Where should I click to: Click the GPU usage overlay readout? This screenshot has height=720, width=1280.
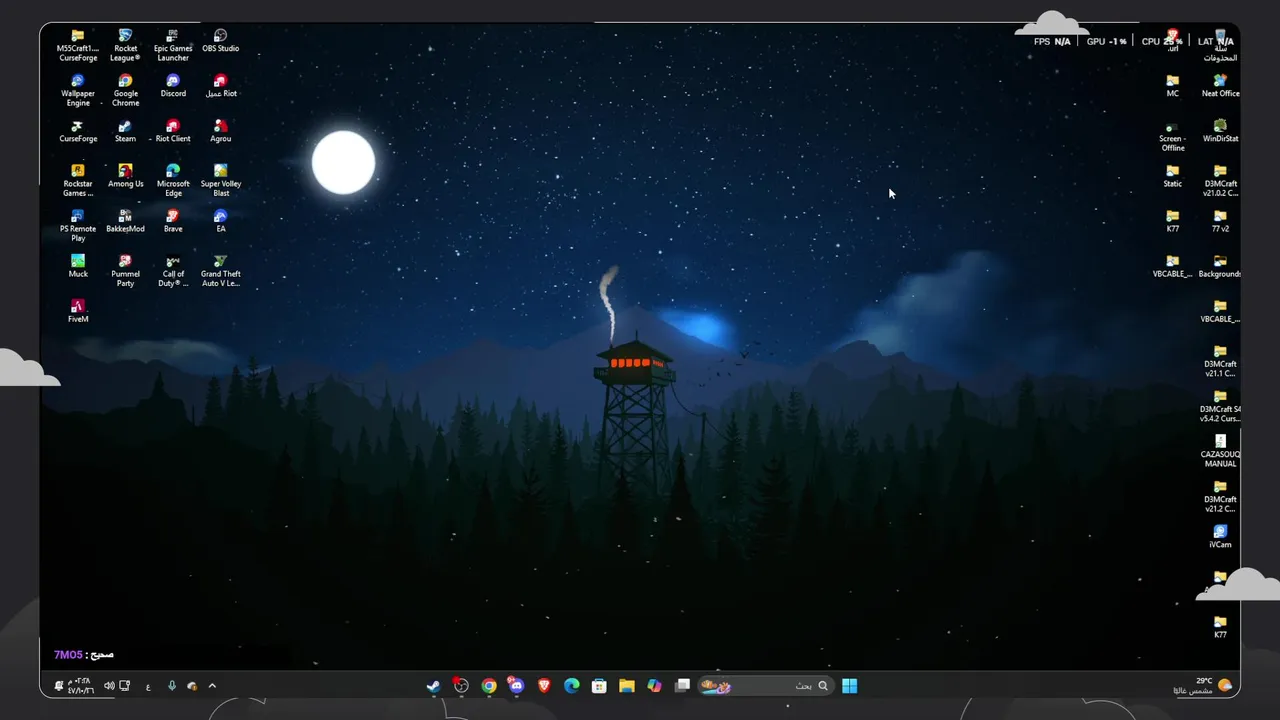pyautogui.click(x=1107, y=42)
